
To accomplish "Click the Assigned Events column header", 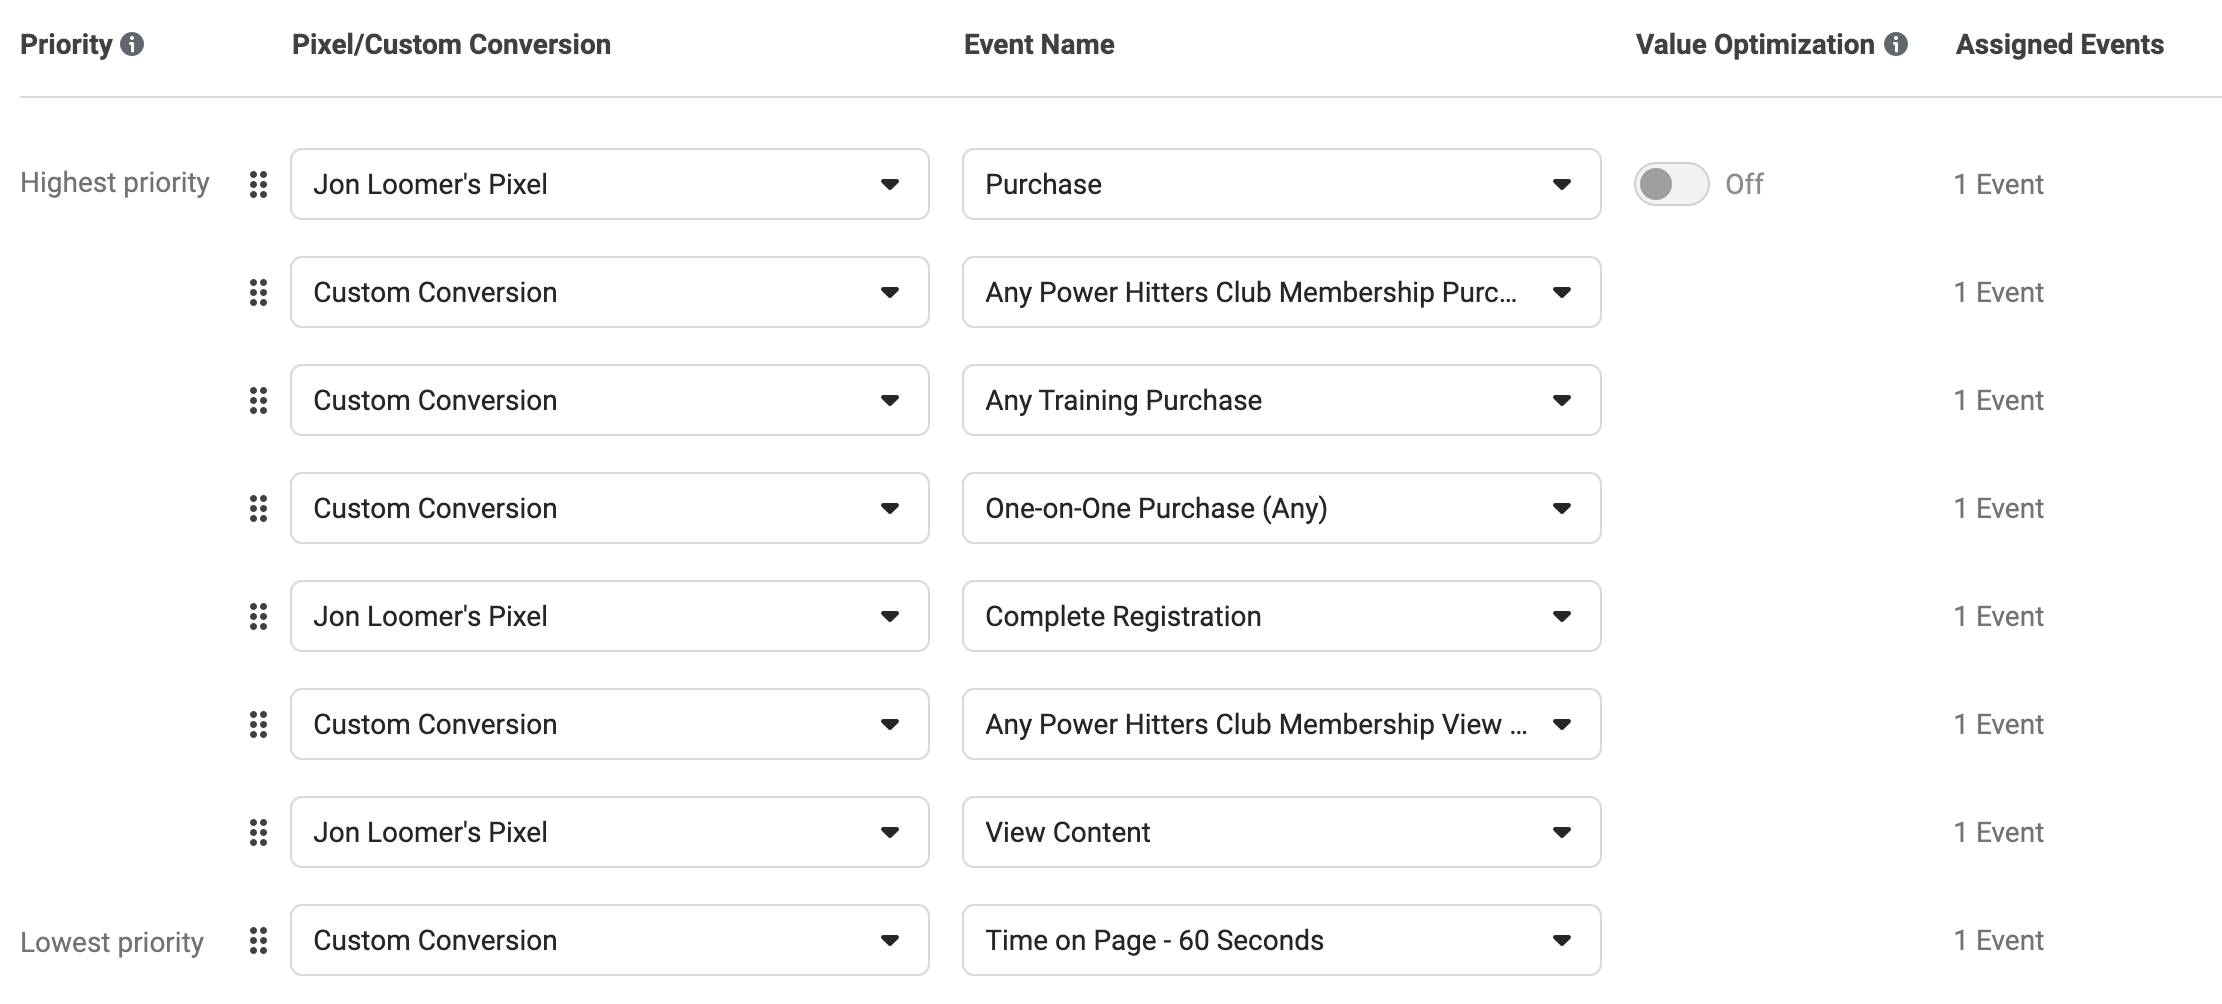I will point(2059,44).
